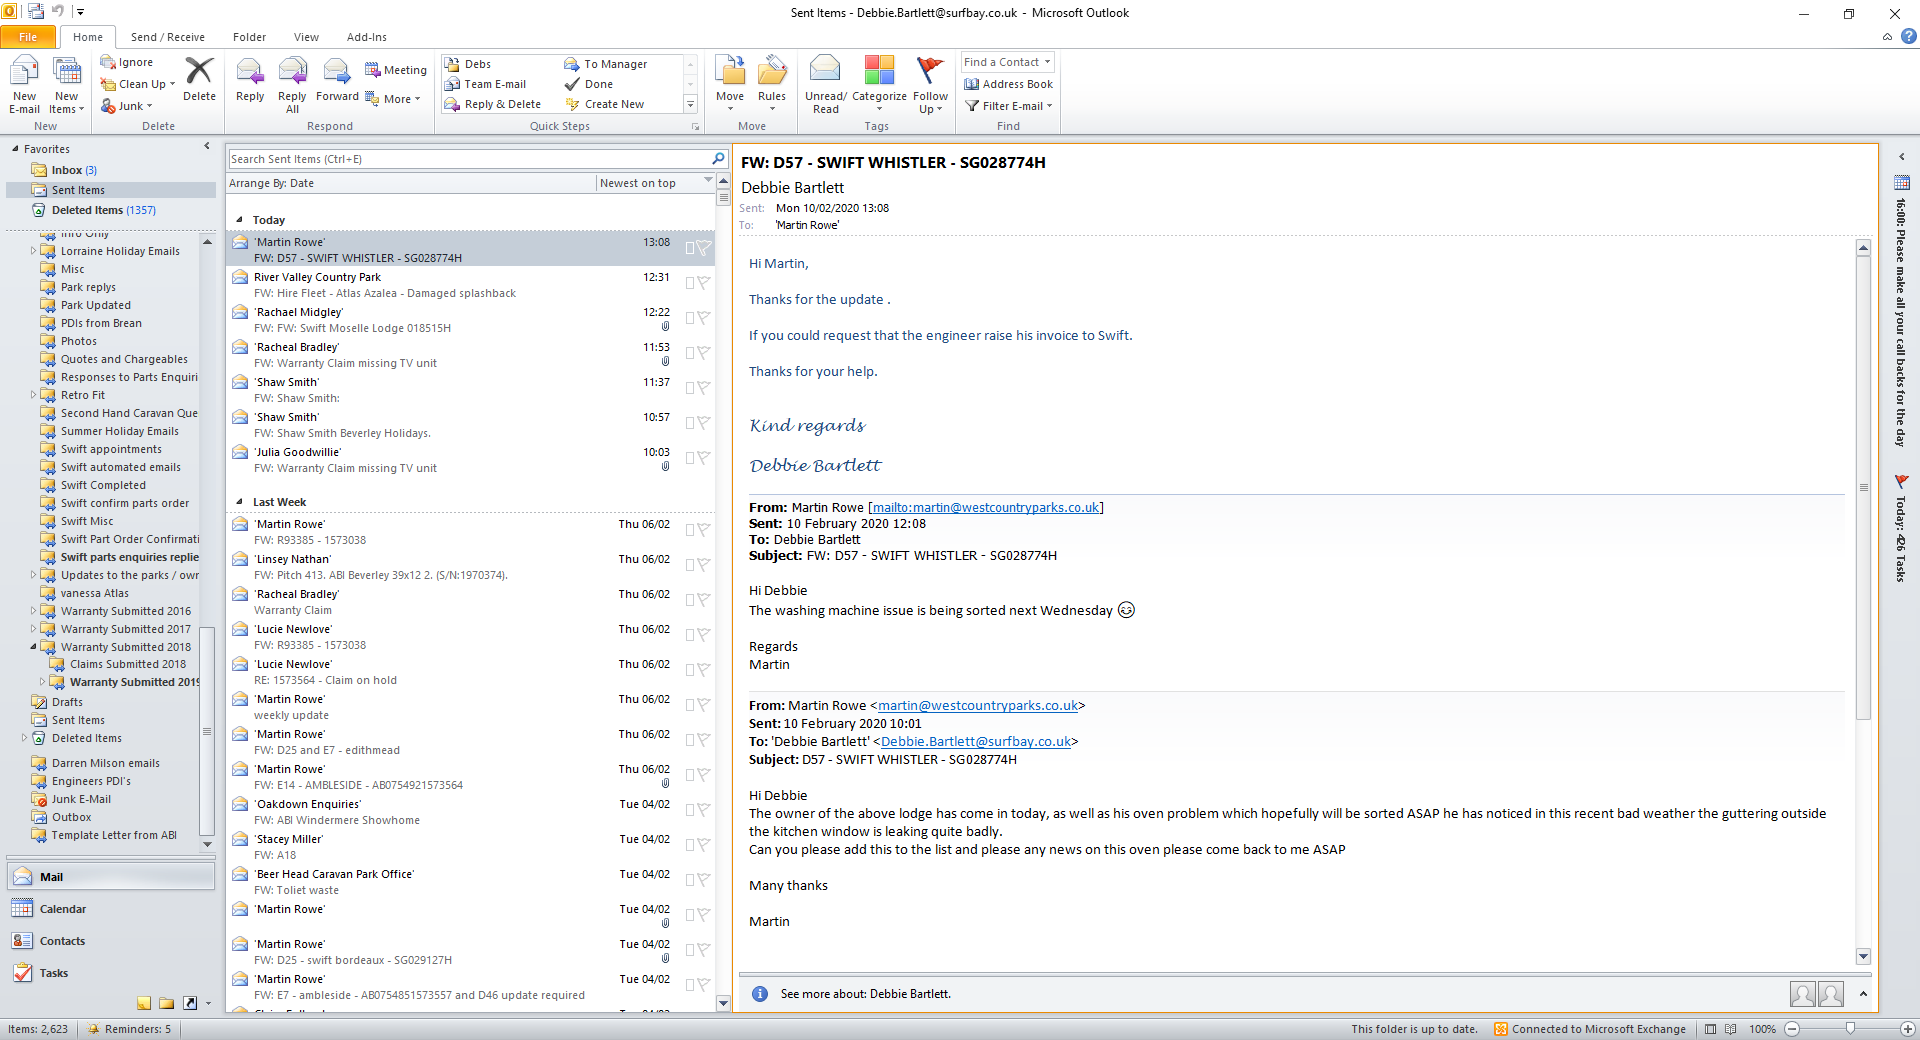Switch to the Folder tab

click(249, 37)
